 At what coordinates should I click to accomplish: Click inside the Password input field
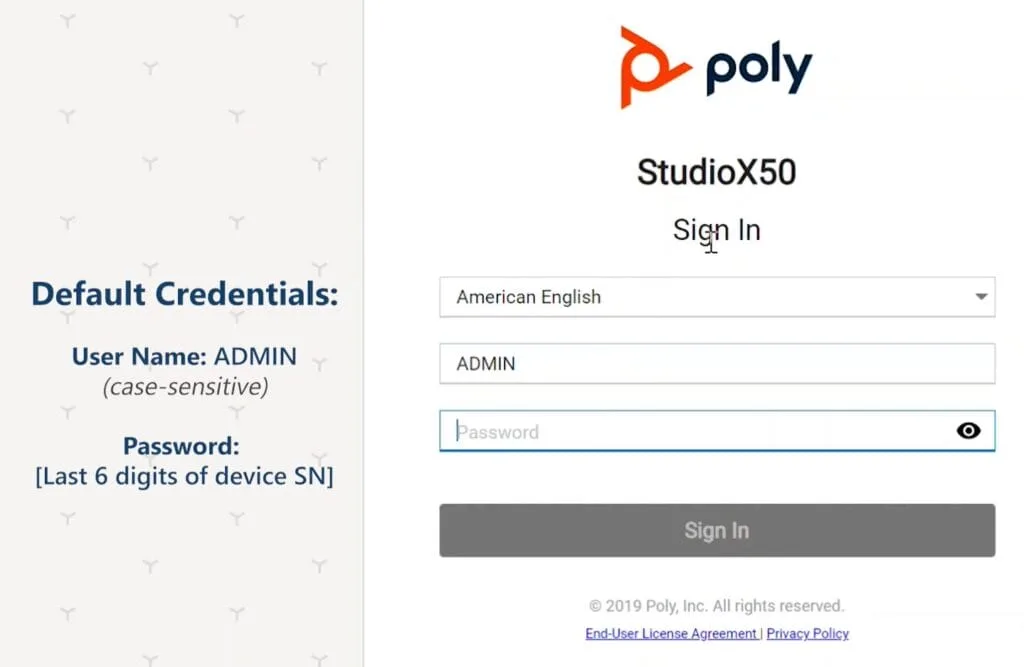700,430
